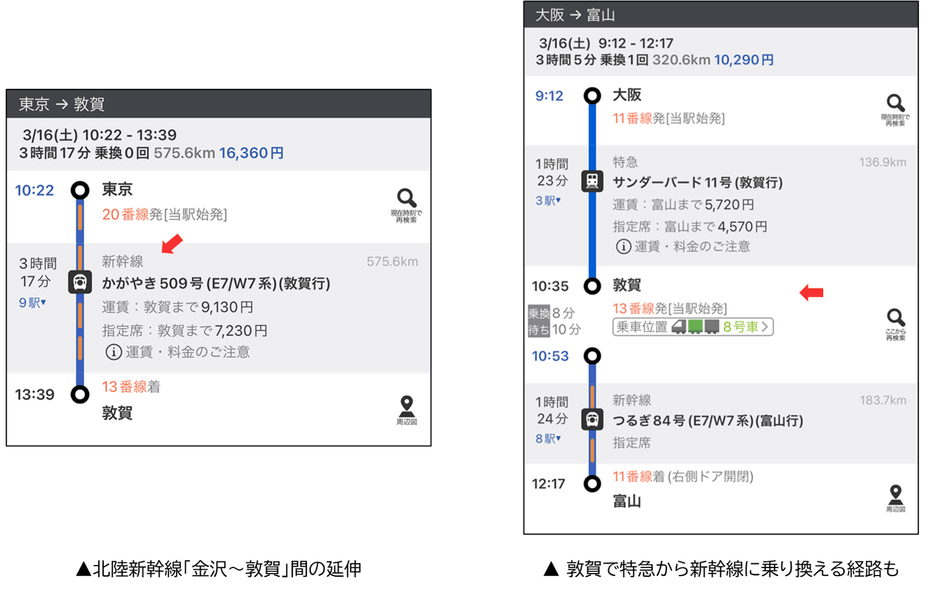
Task: Expand the 9駅 stop list
Action: [32, 303]
